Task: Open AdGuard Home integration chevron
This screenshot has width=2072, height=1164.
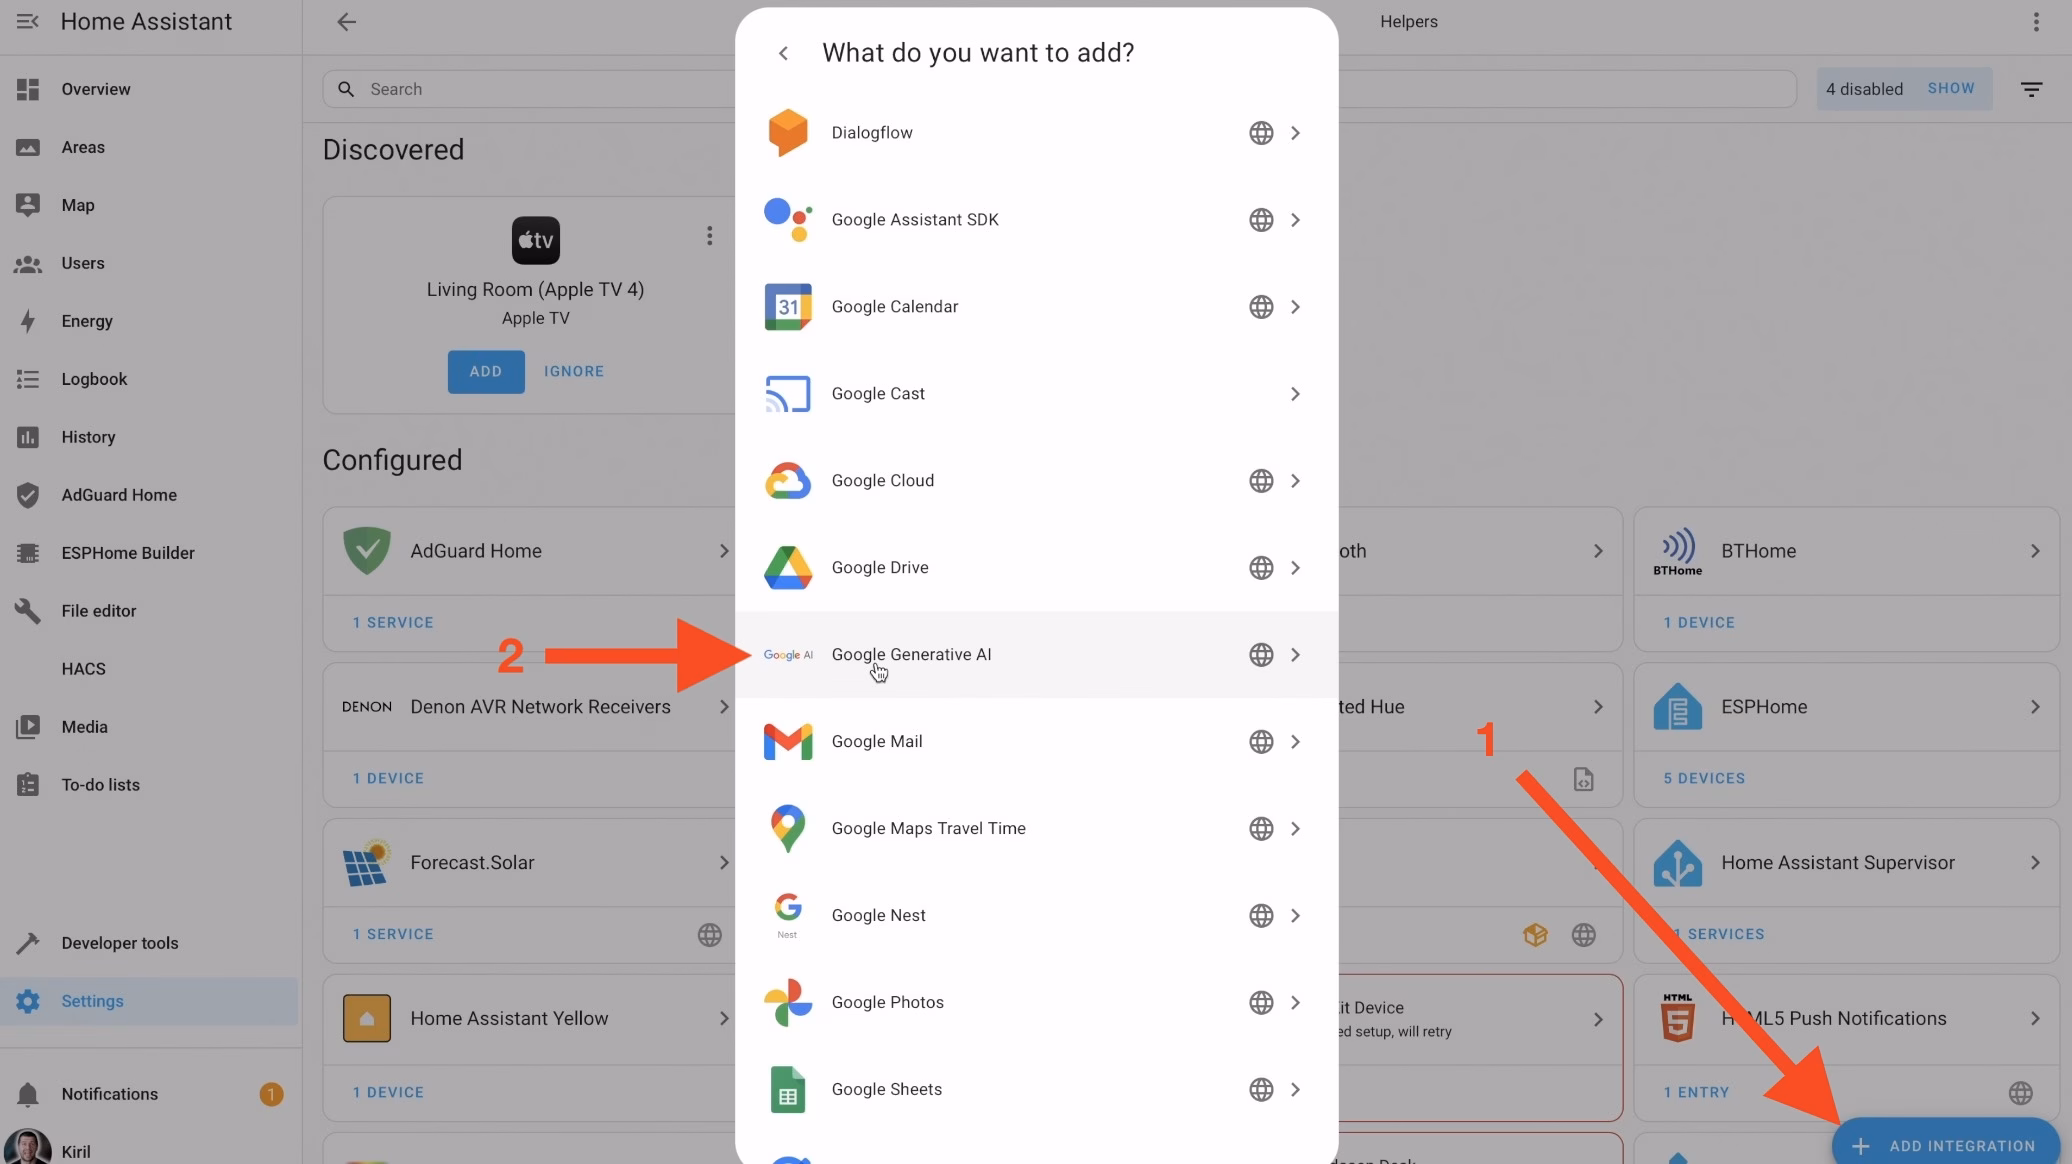Action: point(723,551)
